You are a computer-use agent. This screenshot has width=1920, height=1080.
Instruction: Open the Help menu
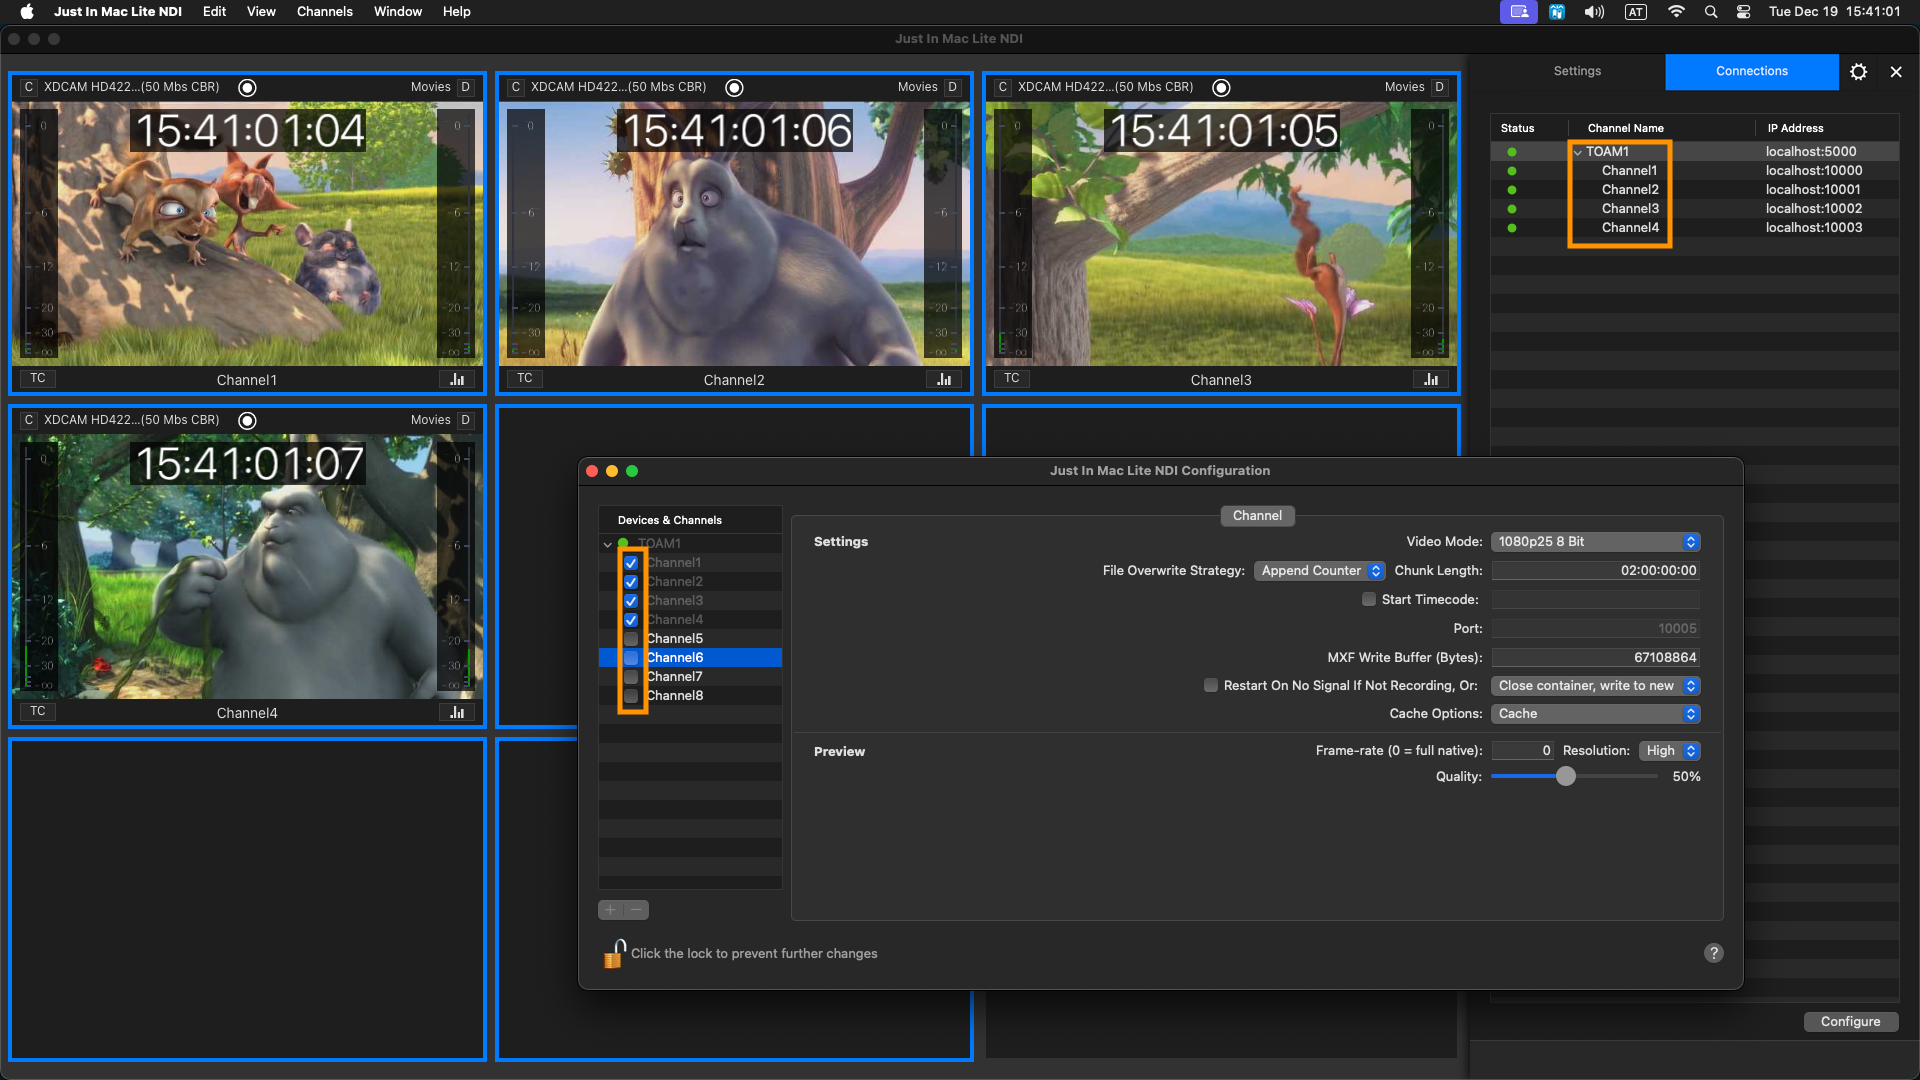pos(456,12)
